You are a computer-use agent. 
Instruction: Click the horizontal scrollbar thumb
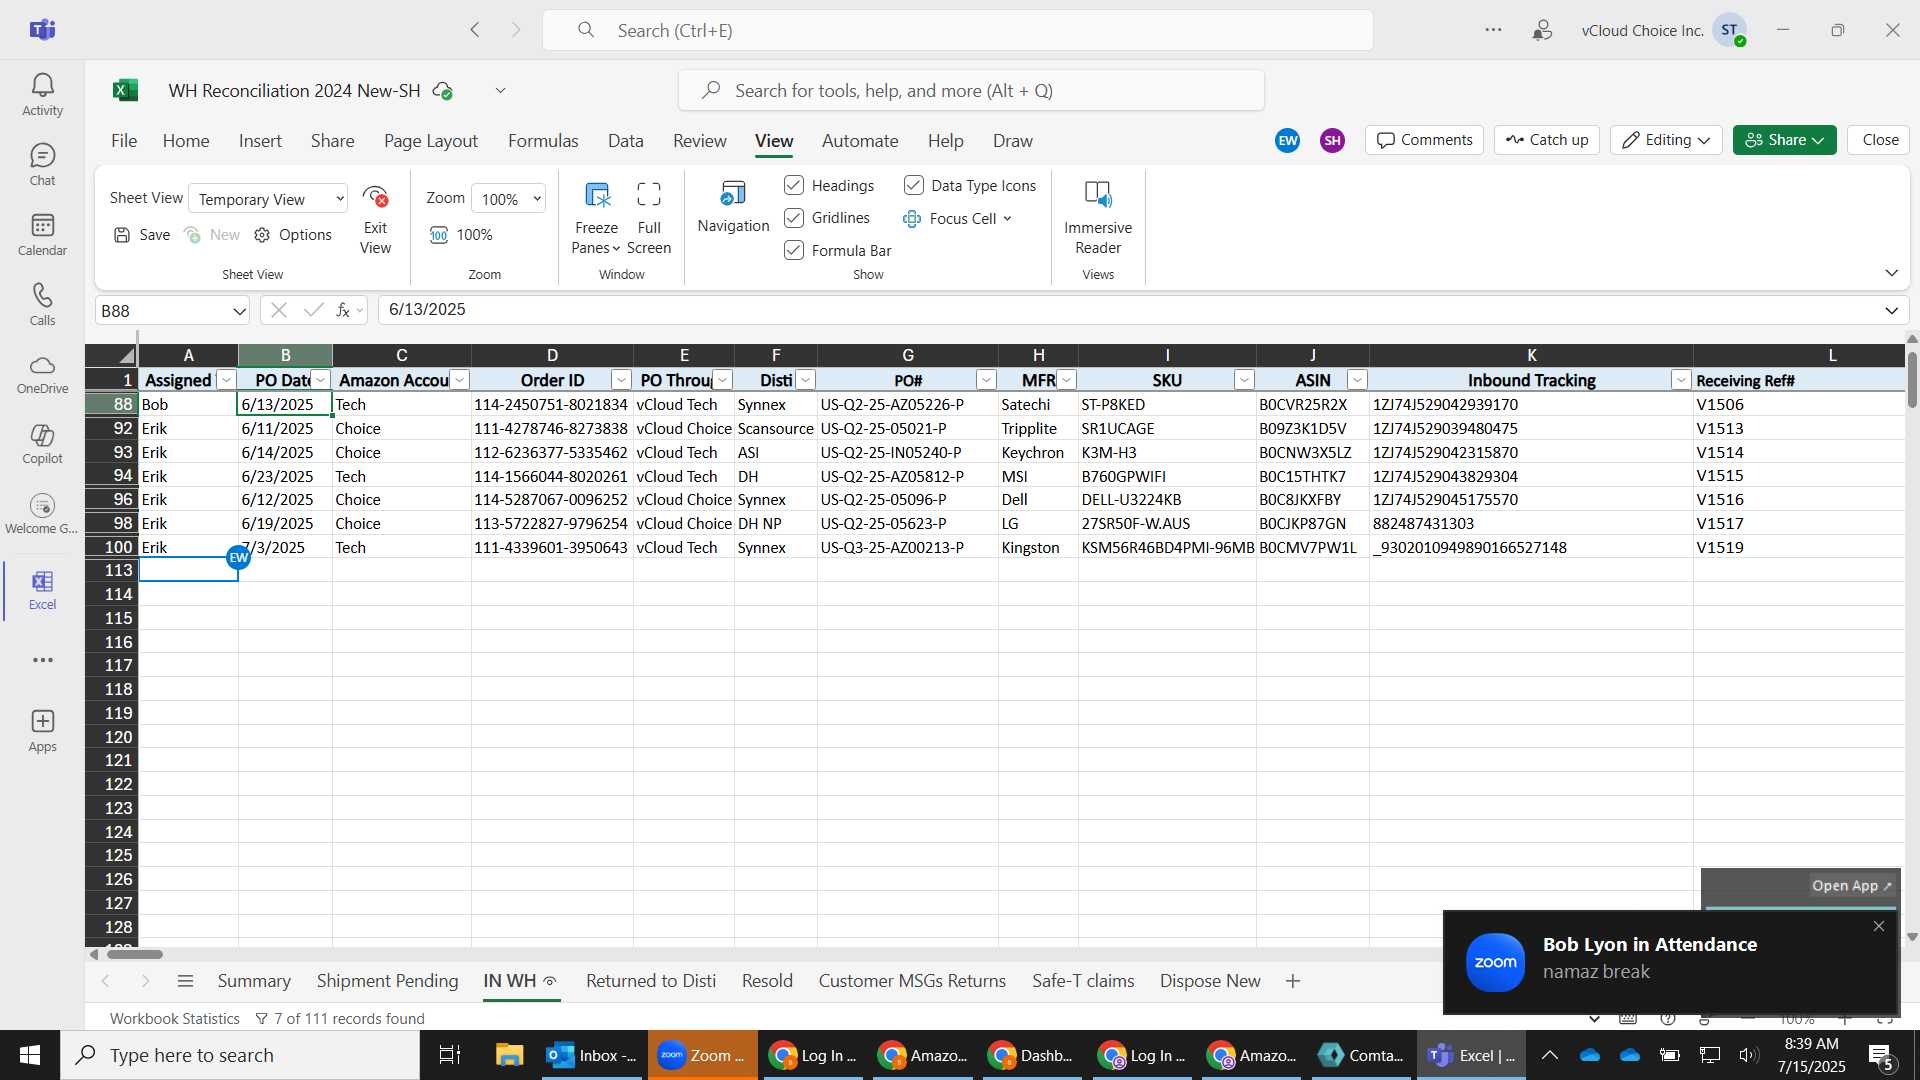(134, 954)
